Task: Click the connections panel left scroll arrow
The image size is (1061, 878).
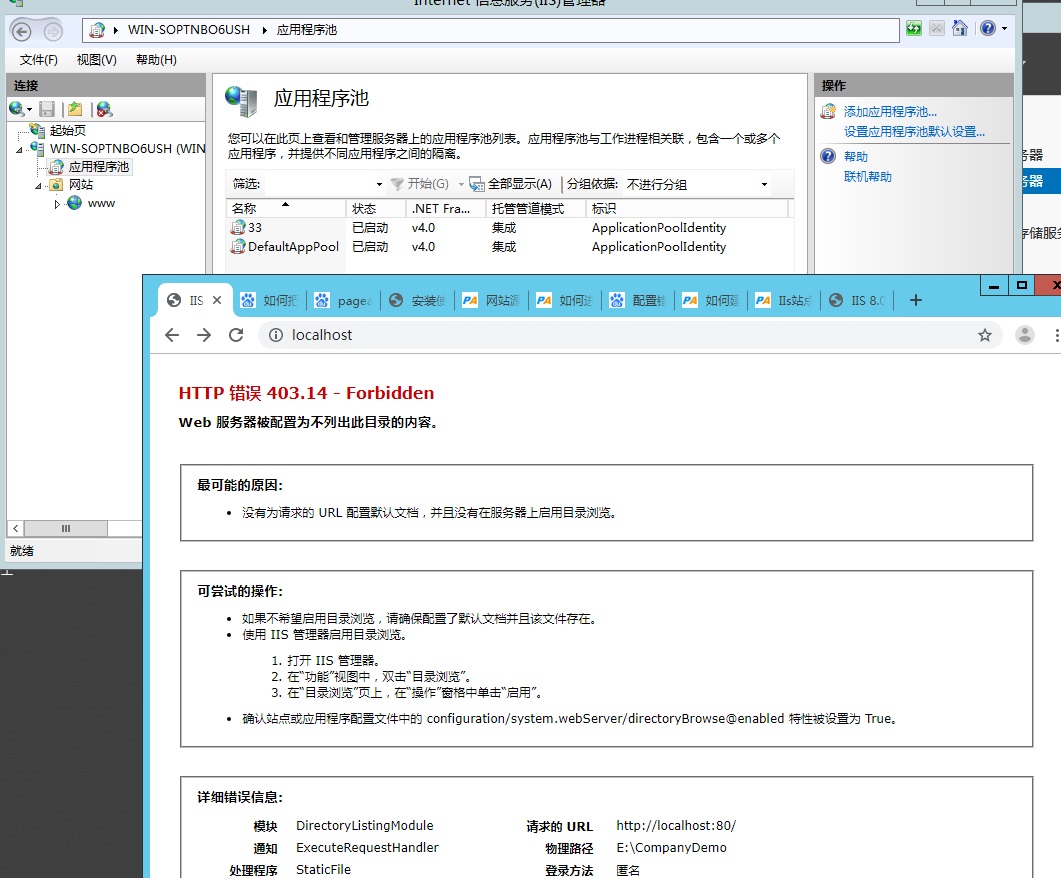Action: pyautogui.click(x=16, y=528)
